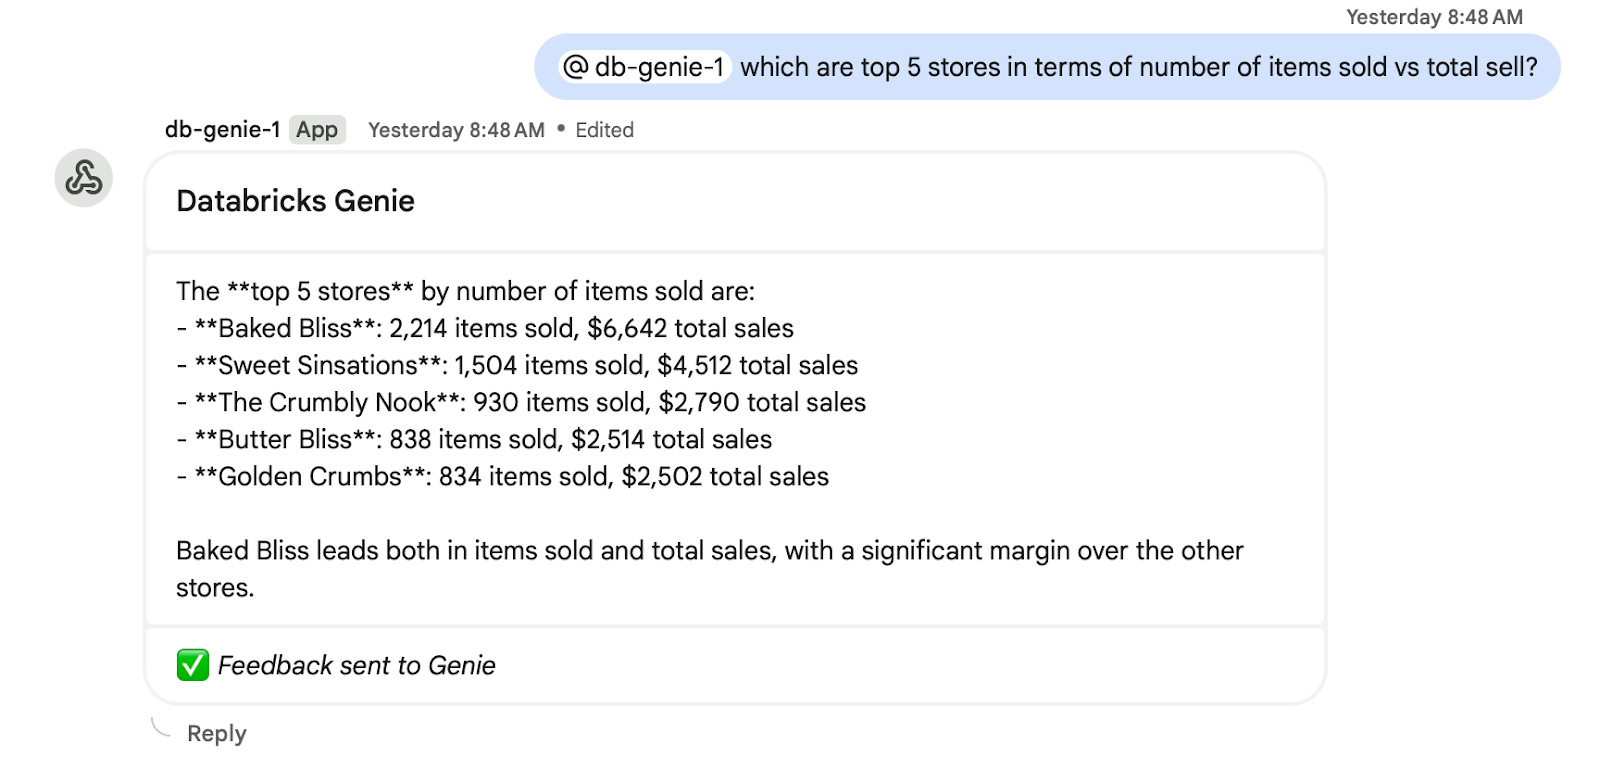The image size is (1600, 769).
Task: Click the timestamp beside the App badge
Action: click(x=456, y=130)
